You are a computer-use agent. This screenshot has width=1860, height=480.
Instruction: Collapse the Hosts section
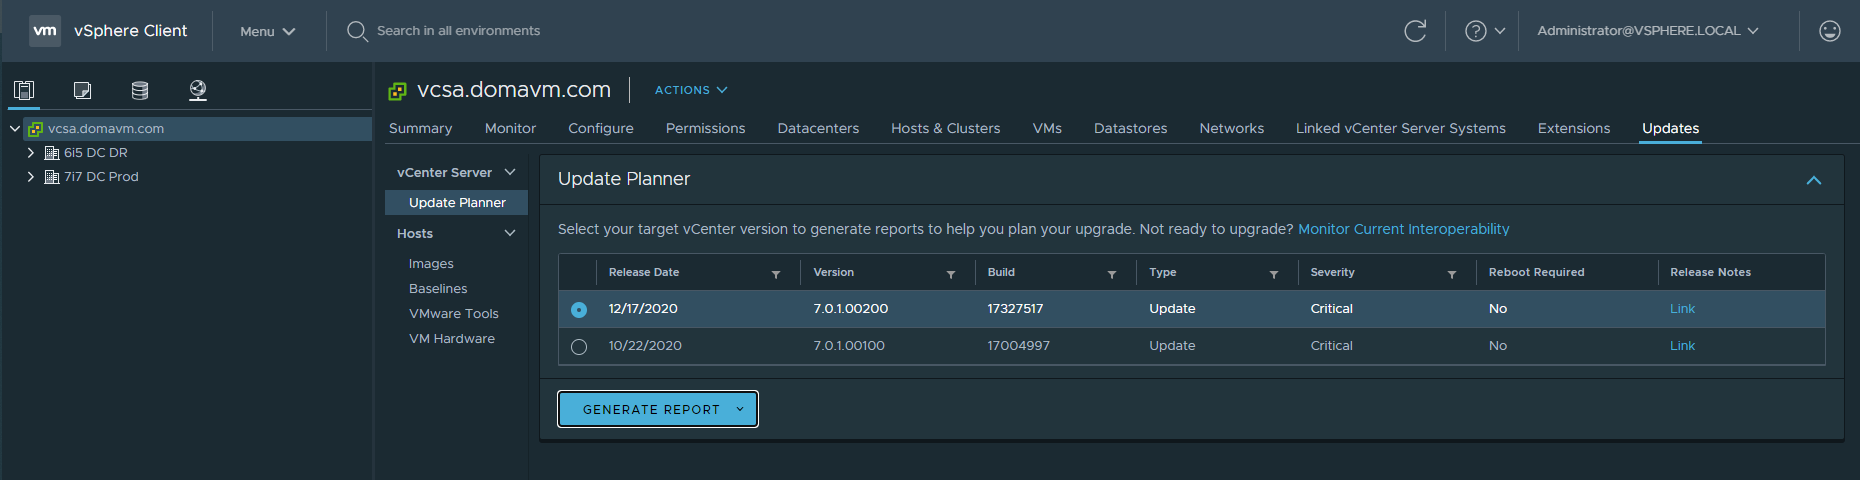click(510, 233)
